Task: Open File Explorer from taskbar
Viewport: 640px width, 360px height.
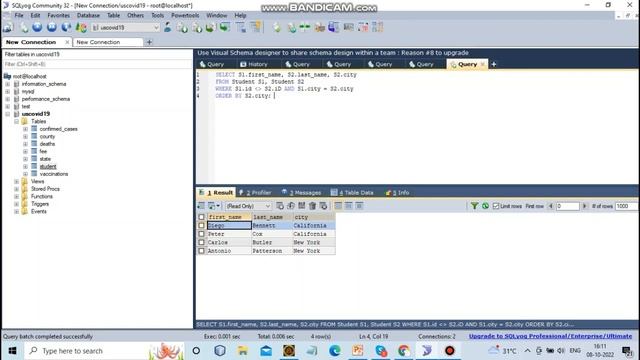Action: tap(242, 351)
